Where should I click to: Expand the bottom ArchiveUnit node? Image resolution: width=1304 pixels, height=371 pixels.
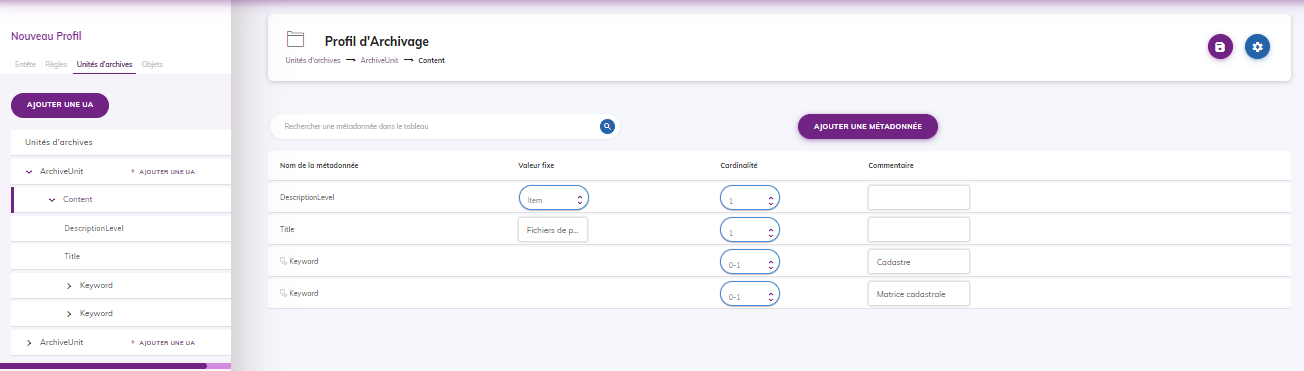click(x=29, y=342)
